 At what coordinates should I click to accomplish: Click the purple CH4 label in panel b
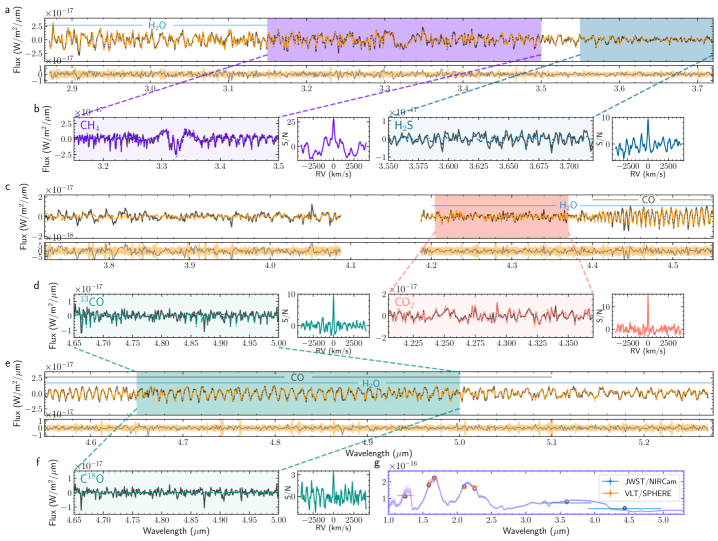click(x=90, y=126)
